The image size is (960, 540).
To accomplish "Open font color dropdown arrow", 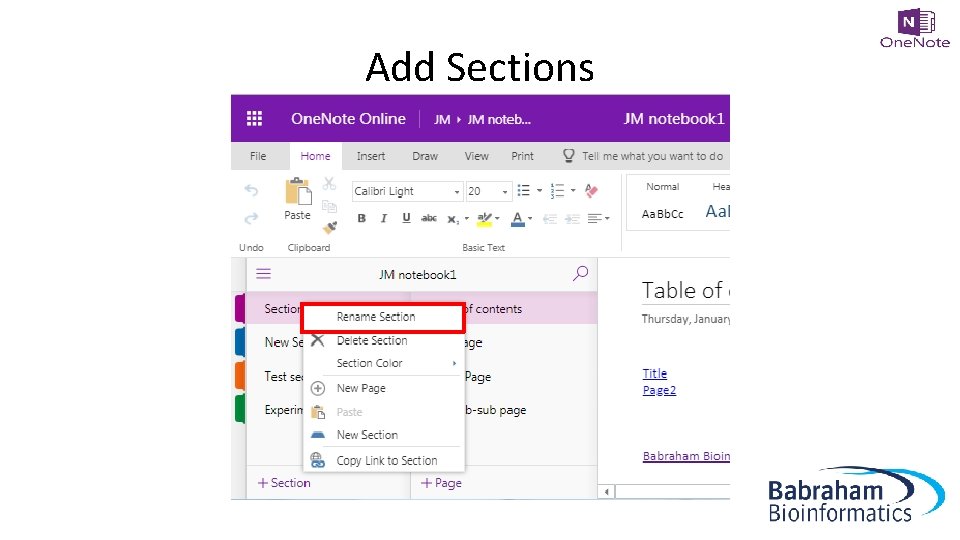I will click(530, 218).
